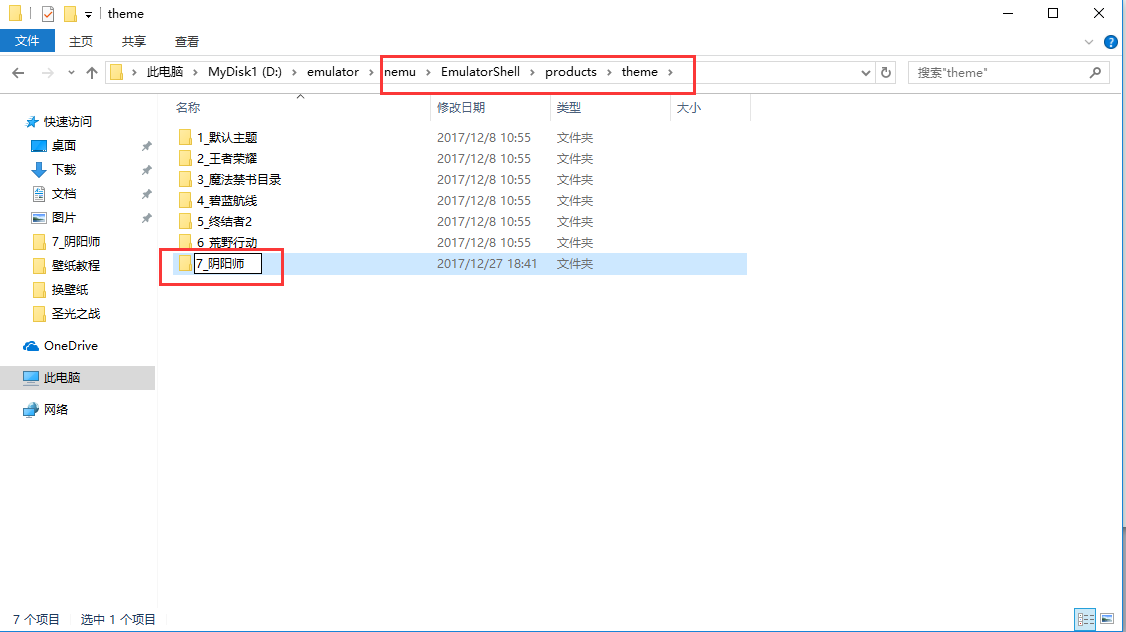Click the Up directory arrow icon

[92, 72]
